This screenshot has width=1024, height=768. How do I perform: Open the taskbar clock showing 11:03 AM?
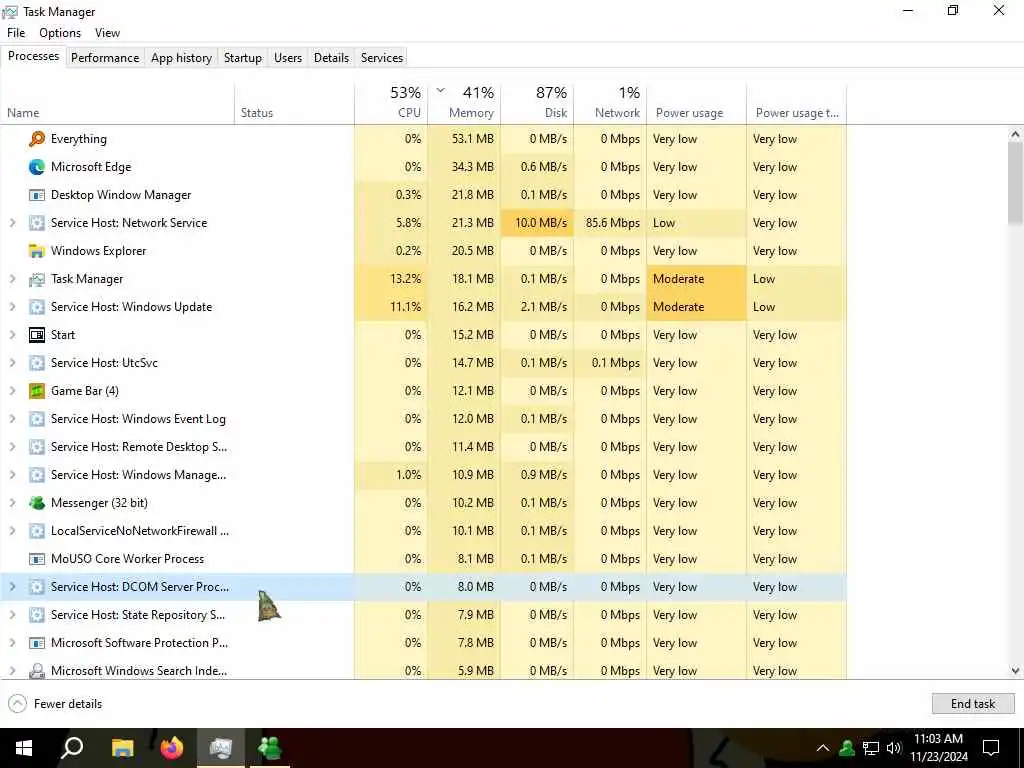938,748
